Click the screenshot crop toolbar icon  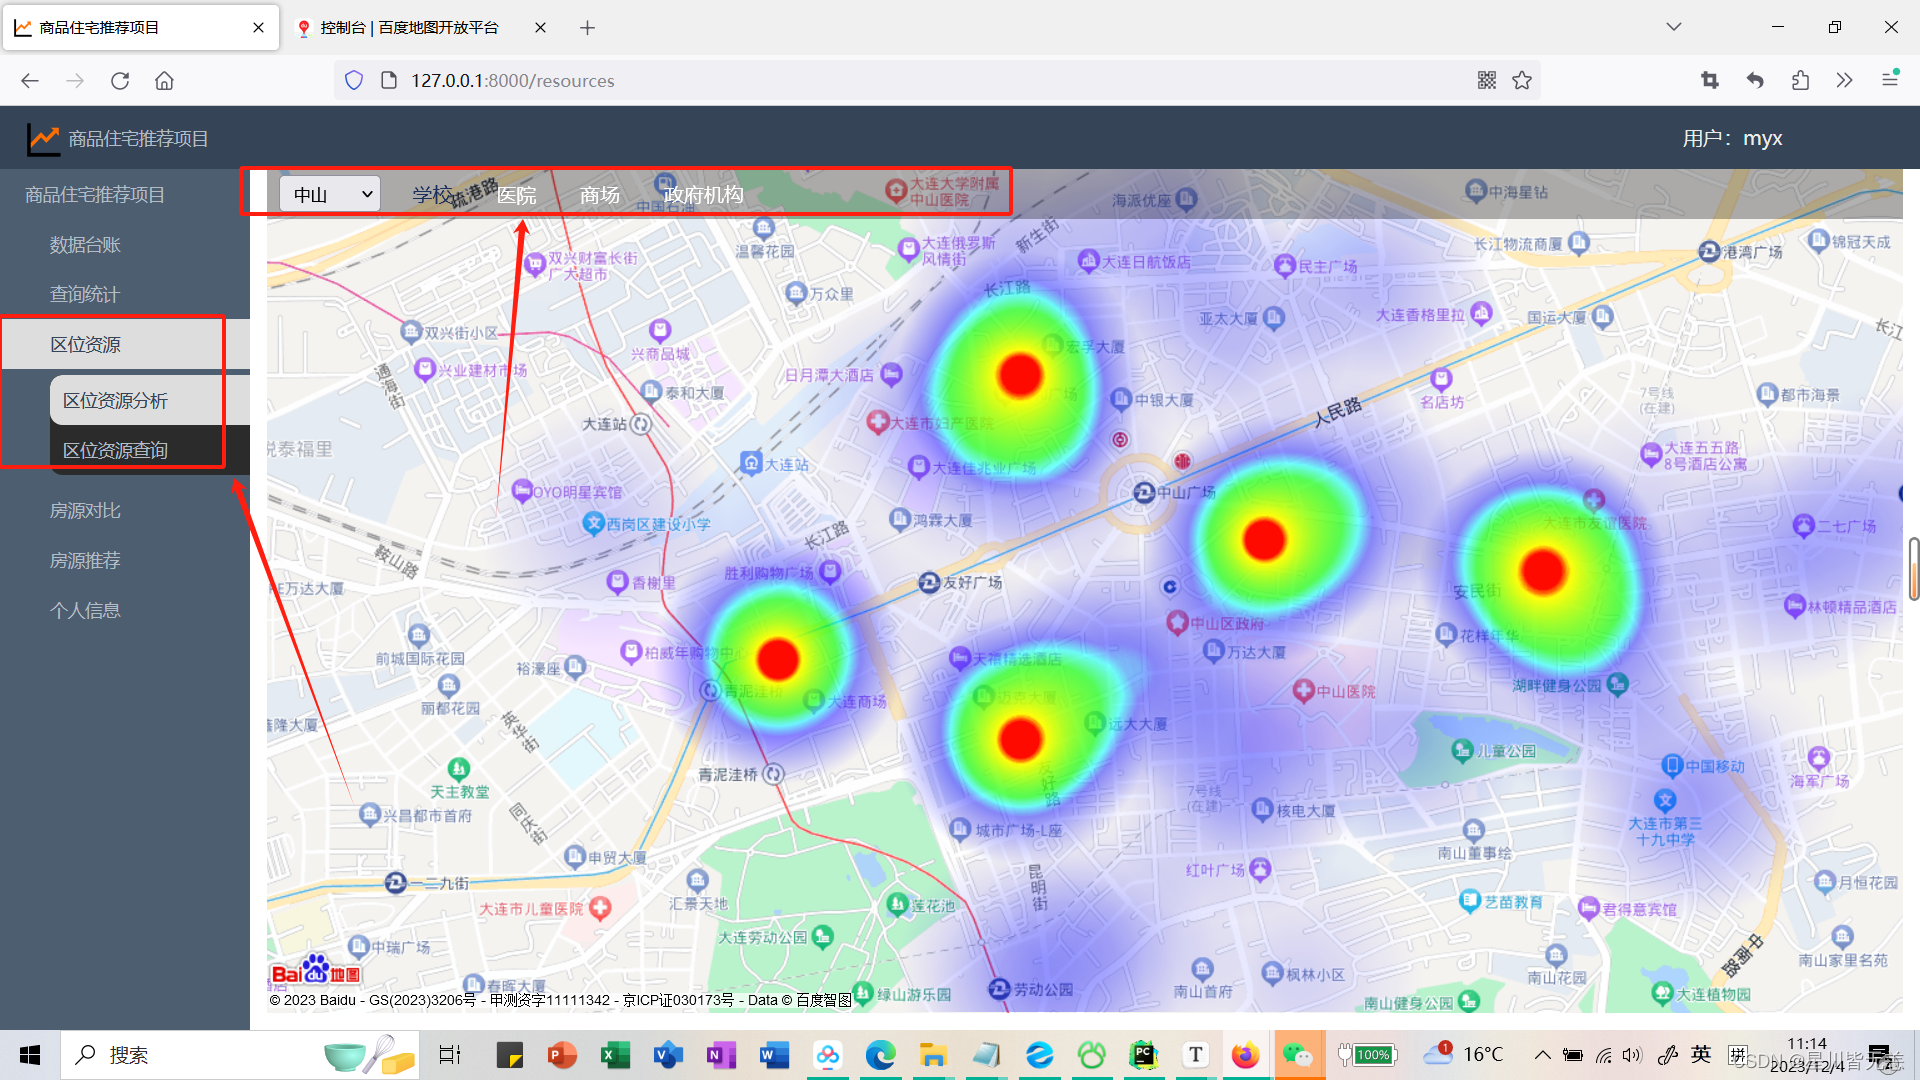point(1710,81)
